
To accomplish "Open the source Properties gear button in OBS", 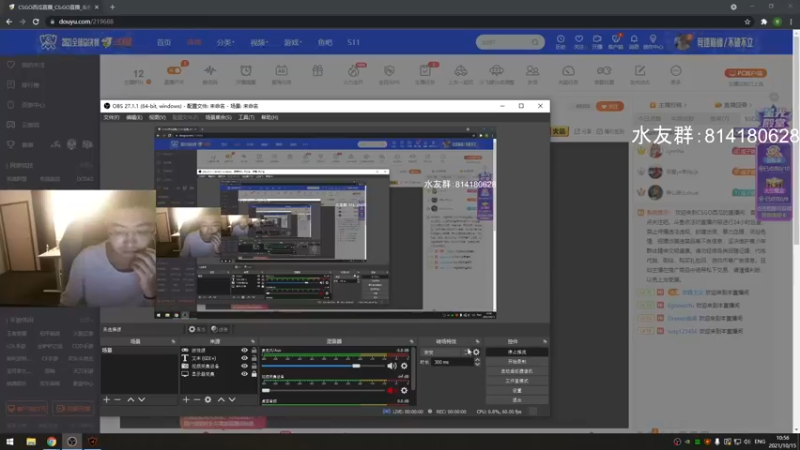I will 196,329.
